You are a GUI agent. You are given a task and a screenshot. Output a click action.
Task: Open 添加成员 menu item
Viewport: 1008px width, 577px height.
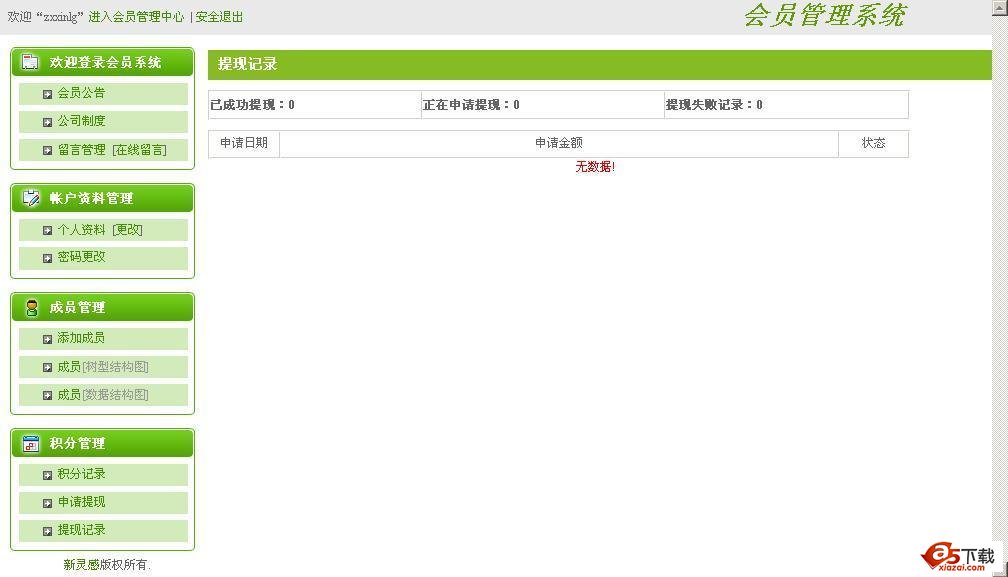point(81,338)
